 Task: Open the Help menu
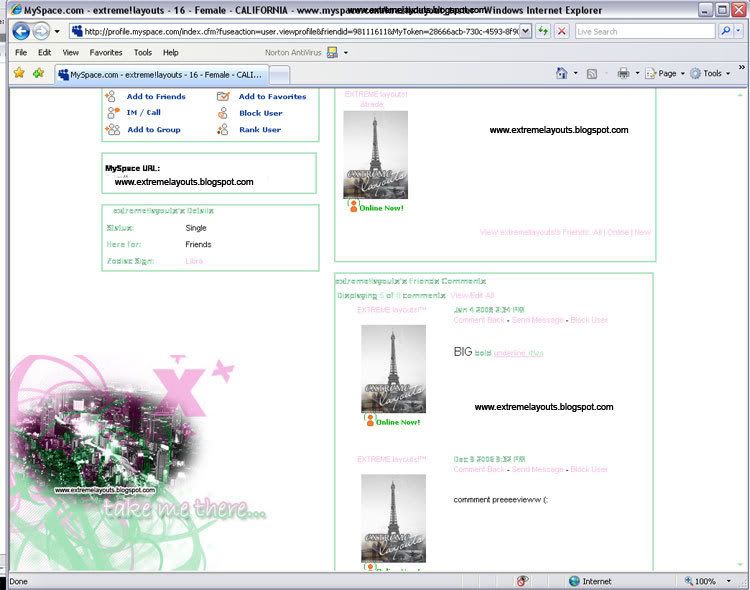coord(170,53)
